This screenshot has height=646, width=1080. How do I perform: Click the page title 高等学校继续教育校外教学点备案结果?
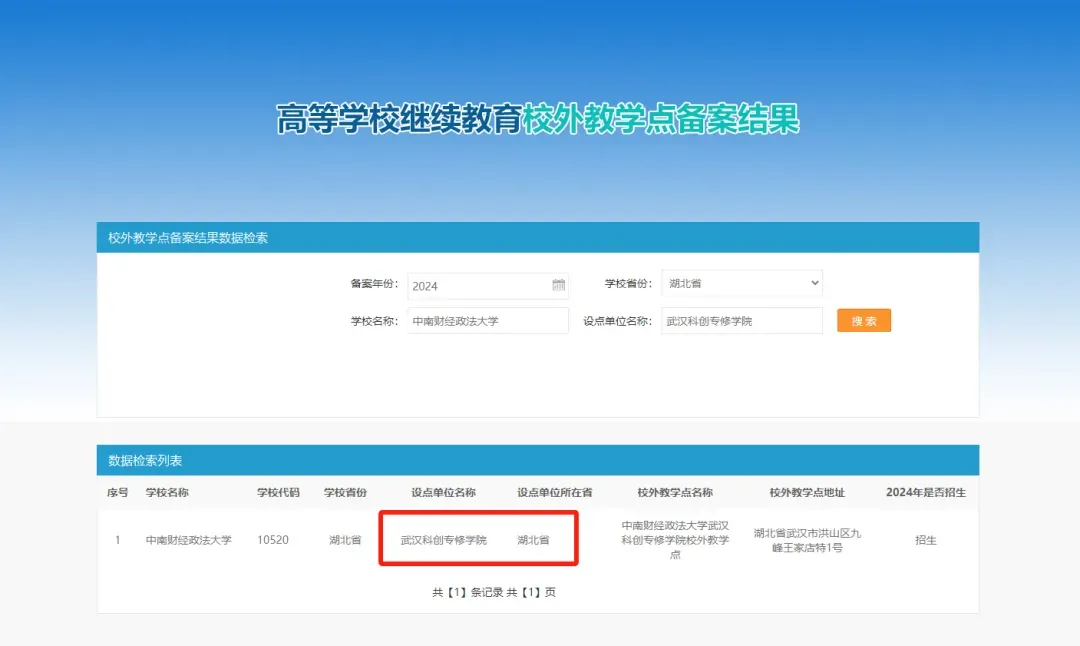coord(538,119)
